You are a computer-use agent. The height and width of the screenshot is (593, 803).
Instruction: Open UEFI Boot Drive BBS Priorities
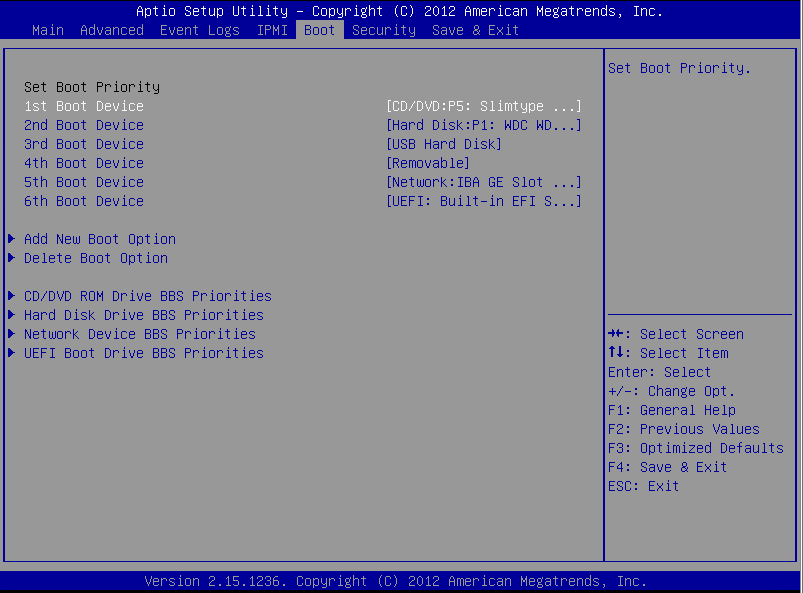[x=143, y=353]
